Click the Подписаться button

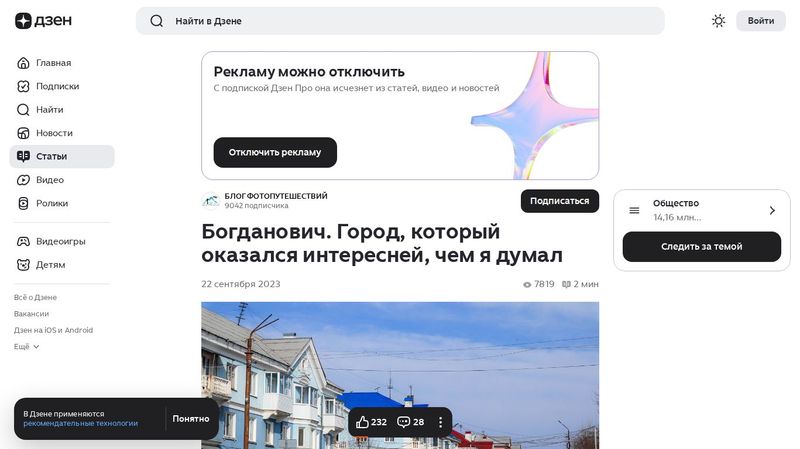pyautogui.click(x=560, y=201)
